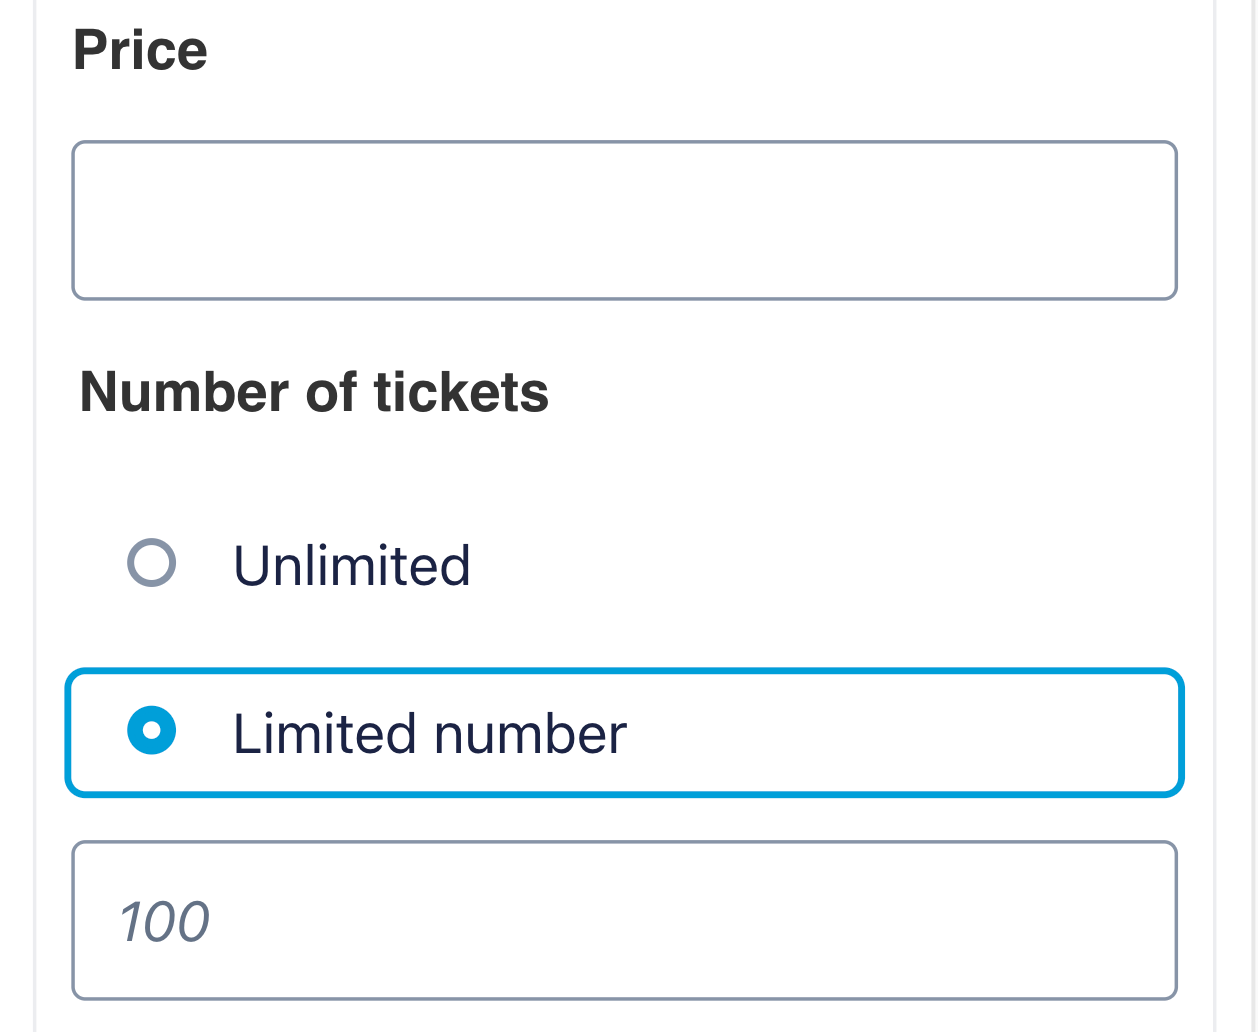Click the Limited number label text
Viewport: 1258px width, 1032px height.
coord(429,733)
